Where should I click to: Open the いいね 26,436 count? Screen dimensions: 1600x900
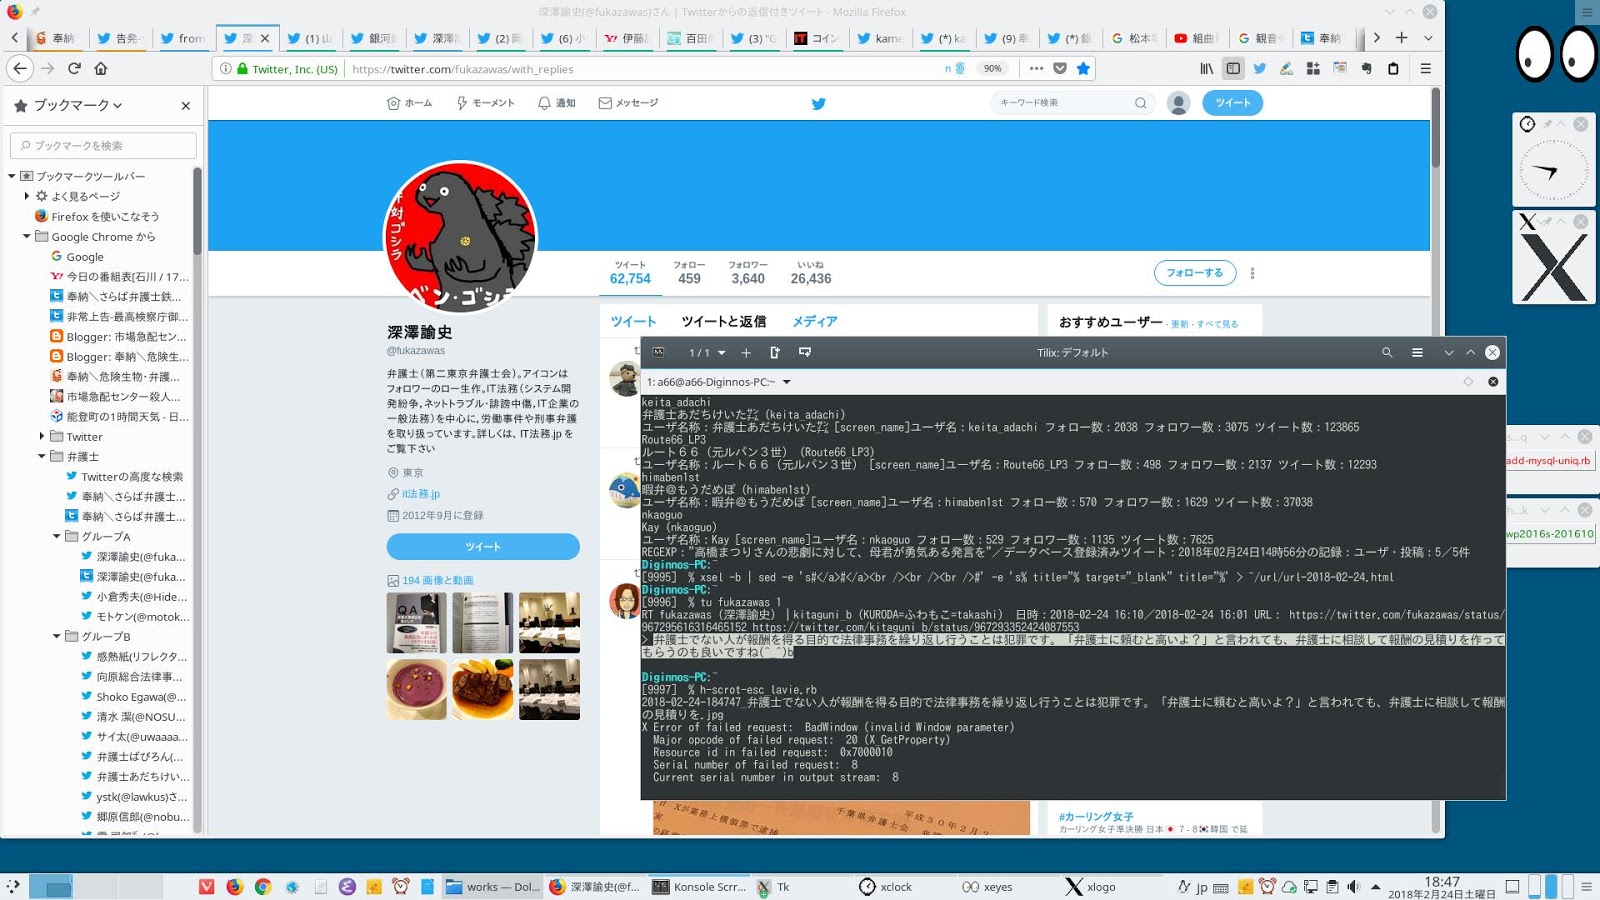tap(811, 273)
